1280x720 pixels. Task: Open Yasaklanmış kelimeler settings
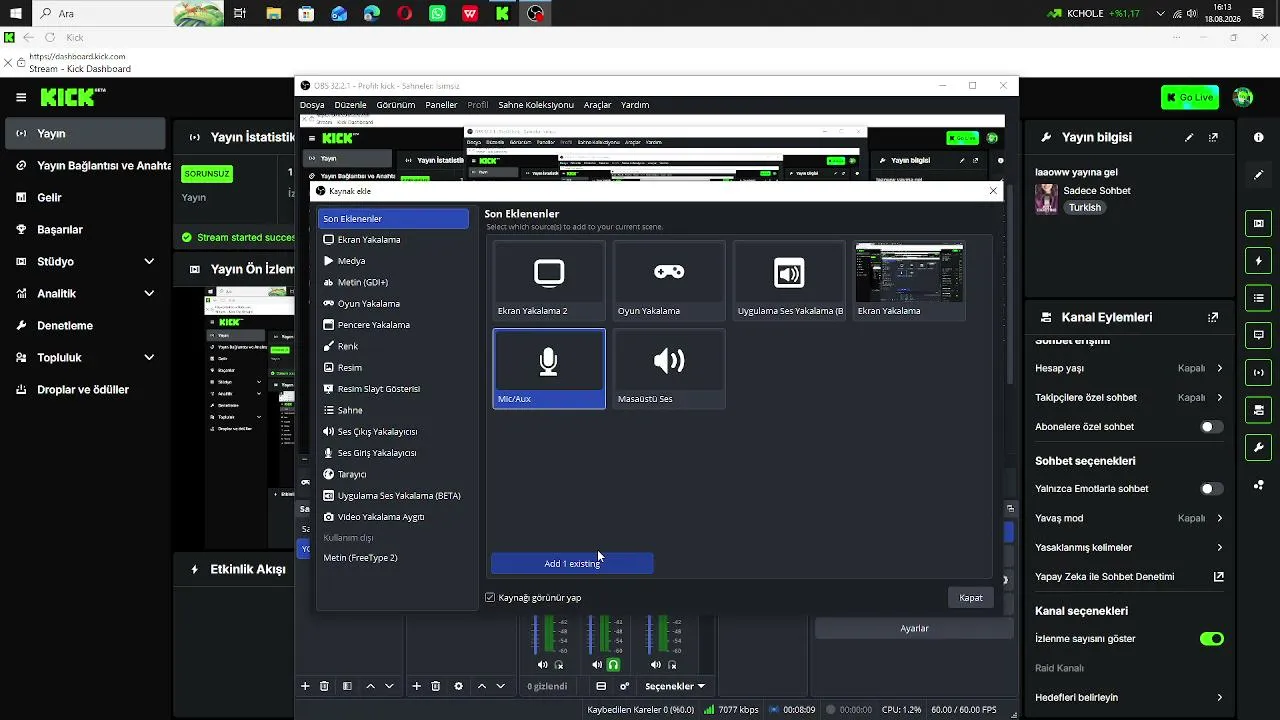coord(1129,547)
